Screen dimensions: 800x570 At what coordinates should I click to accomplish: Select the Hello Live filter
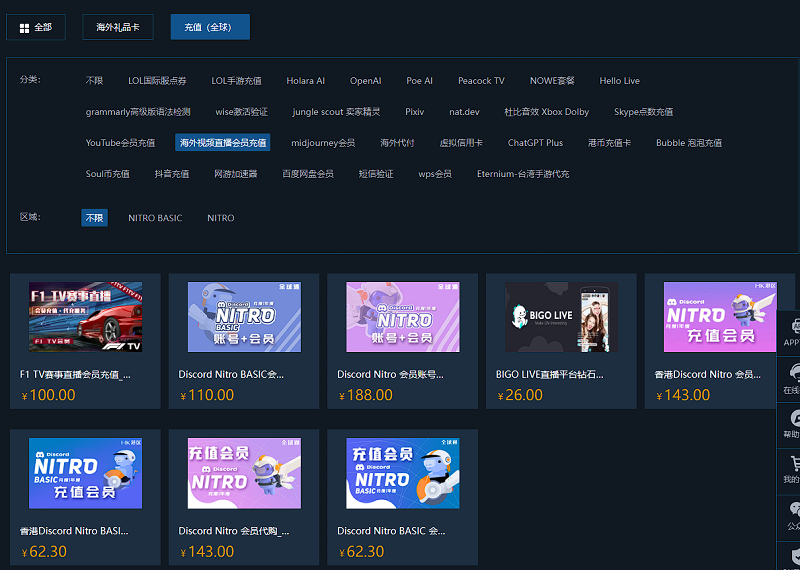coord(619,81)
